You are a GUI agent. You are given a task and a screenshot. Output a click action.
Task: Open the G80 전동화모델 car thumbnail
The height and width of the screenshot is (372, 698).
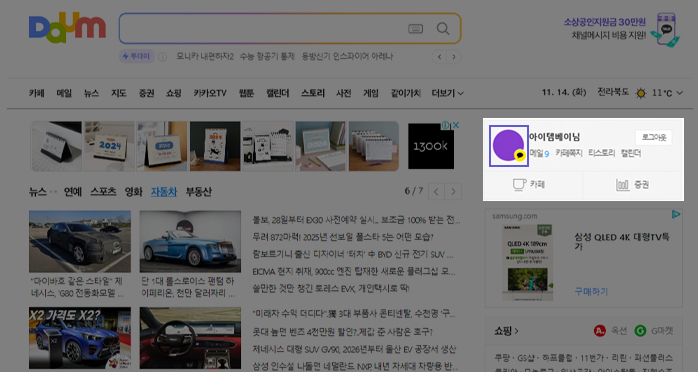[x=80, y=242]
